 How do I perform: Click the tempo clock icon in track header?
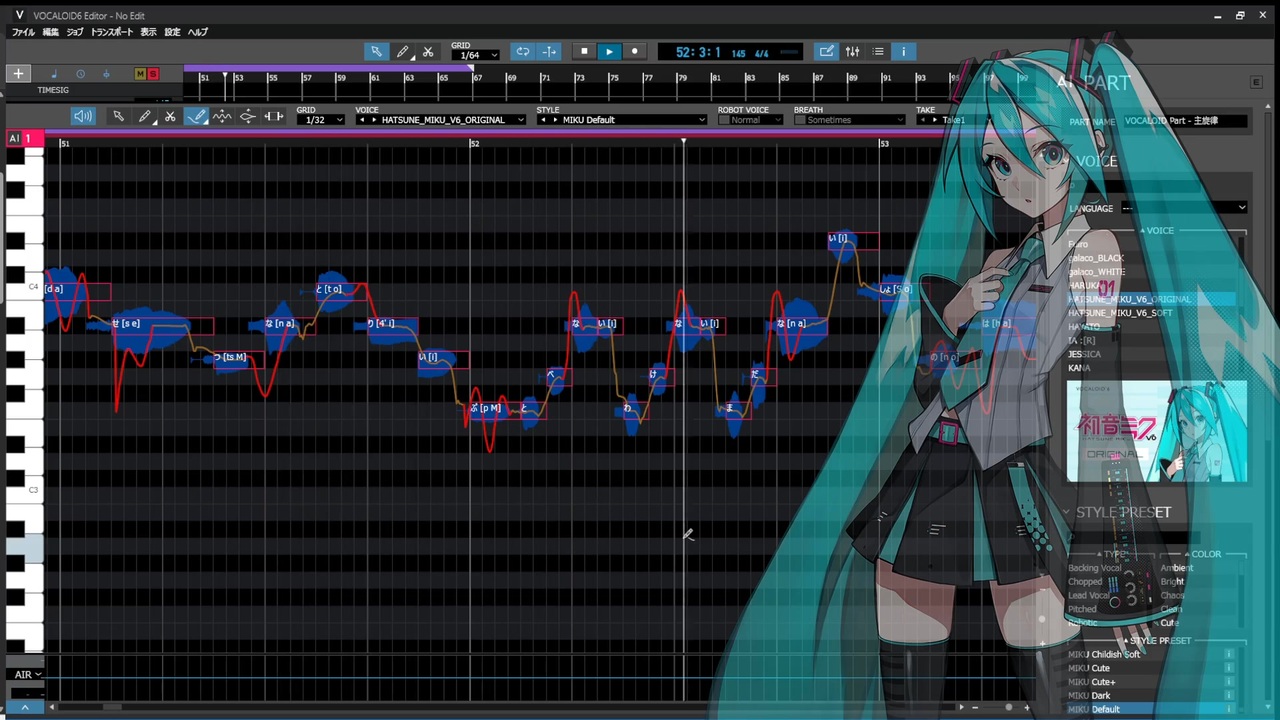coord(80,74)
